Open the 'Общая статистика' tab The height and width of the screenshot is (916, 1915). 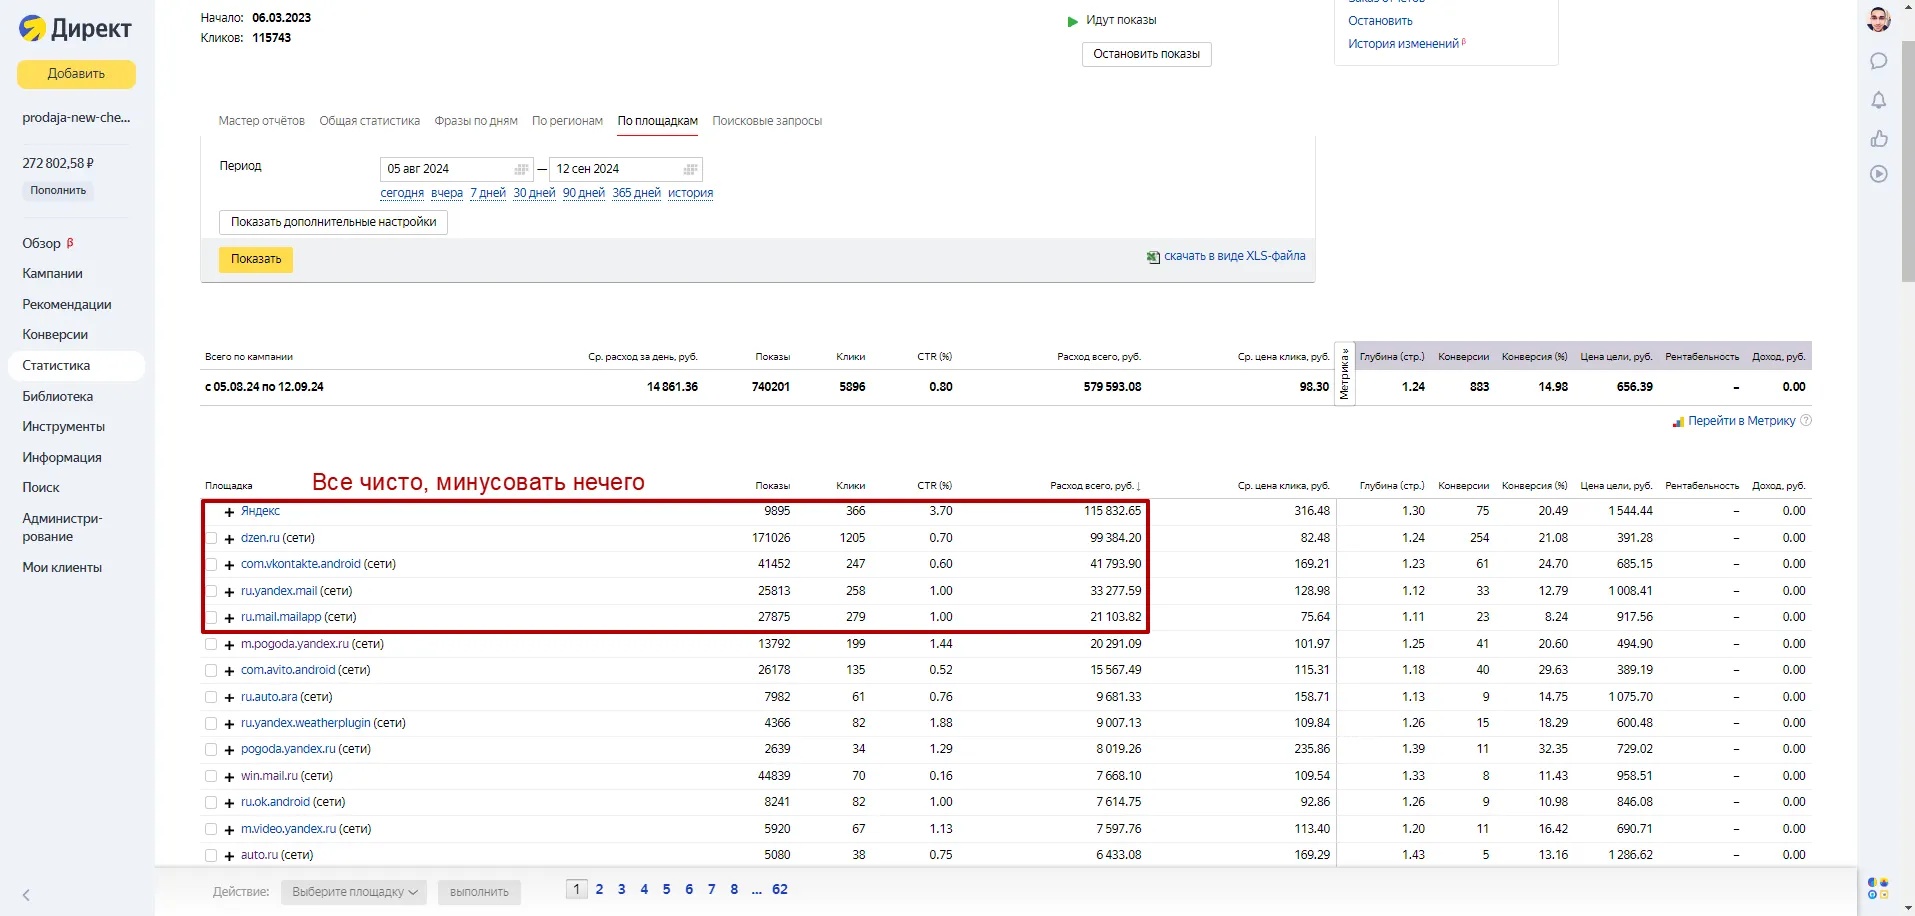click(369, 121)
